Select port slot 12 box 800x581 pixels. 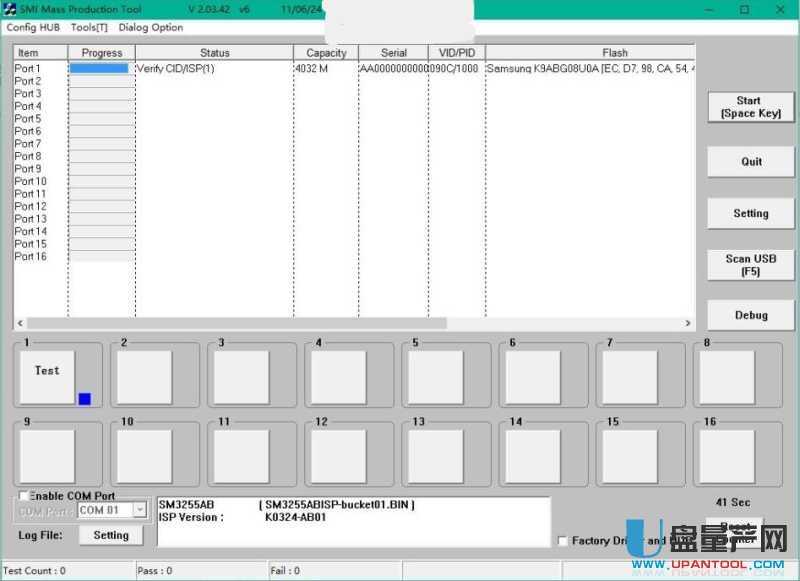338,456
